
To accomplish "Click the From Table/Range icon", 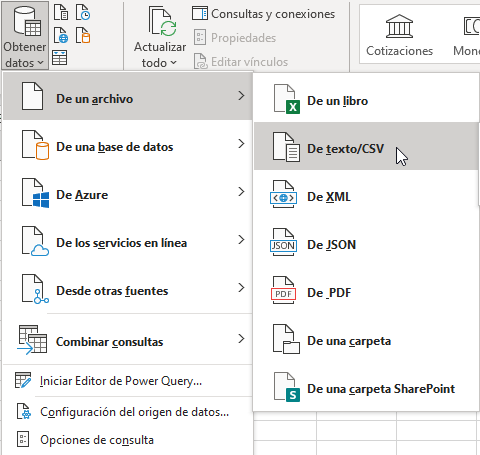I will point(60,58).
